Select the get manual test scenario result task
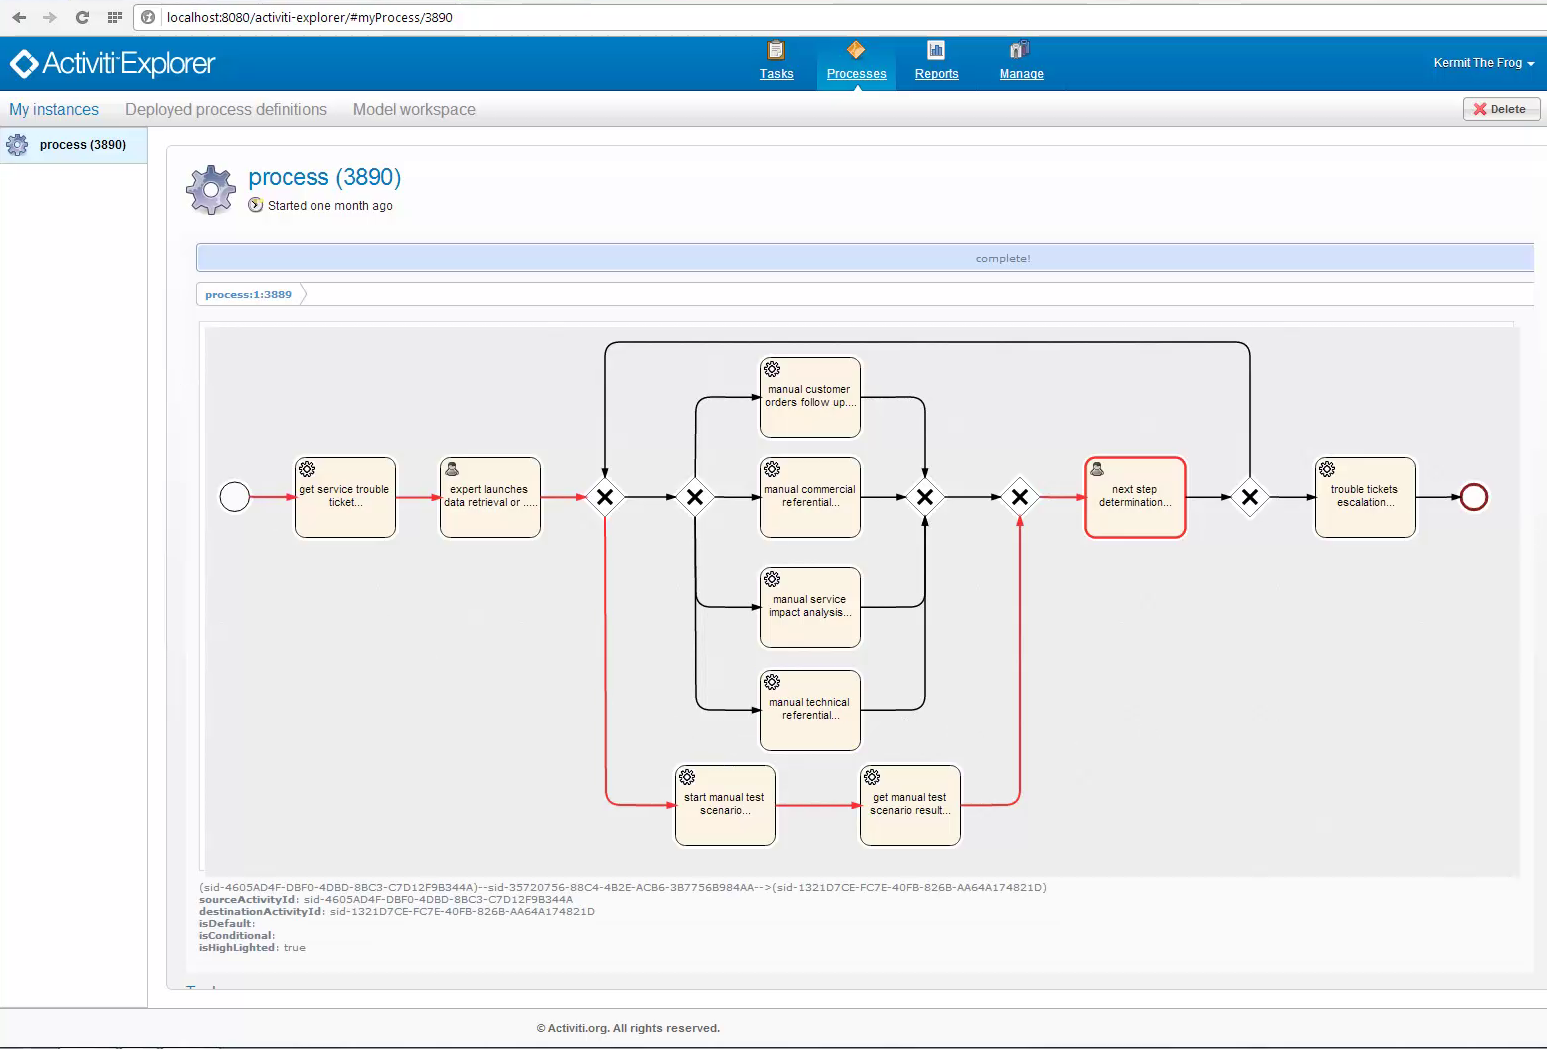 910,805
